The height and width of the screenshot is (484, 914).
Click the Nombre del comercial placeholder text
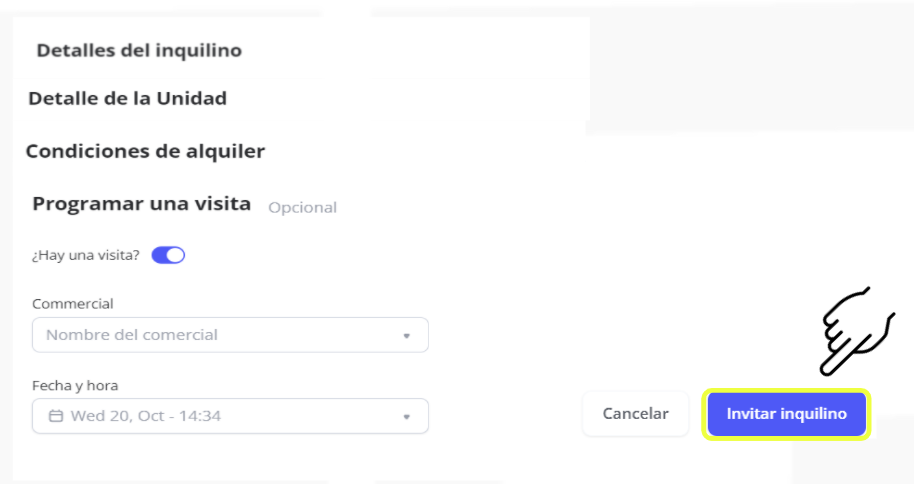(132, 335)
